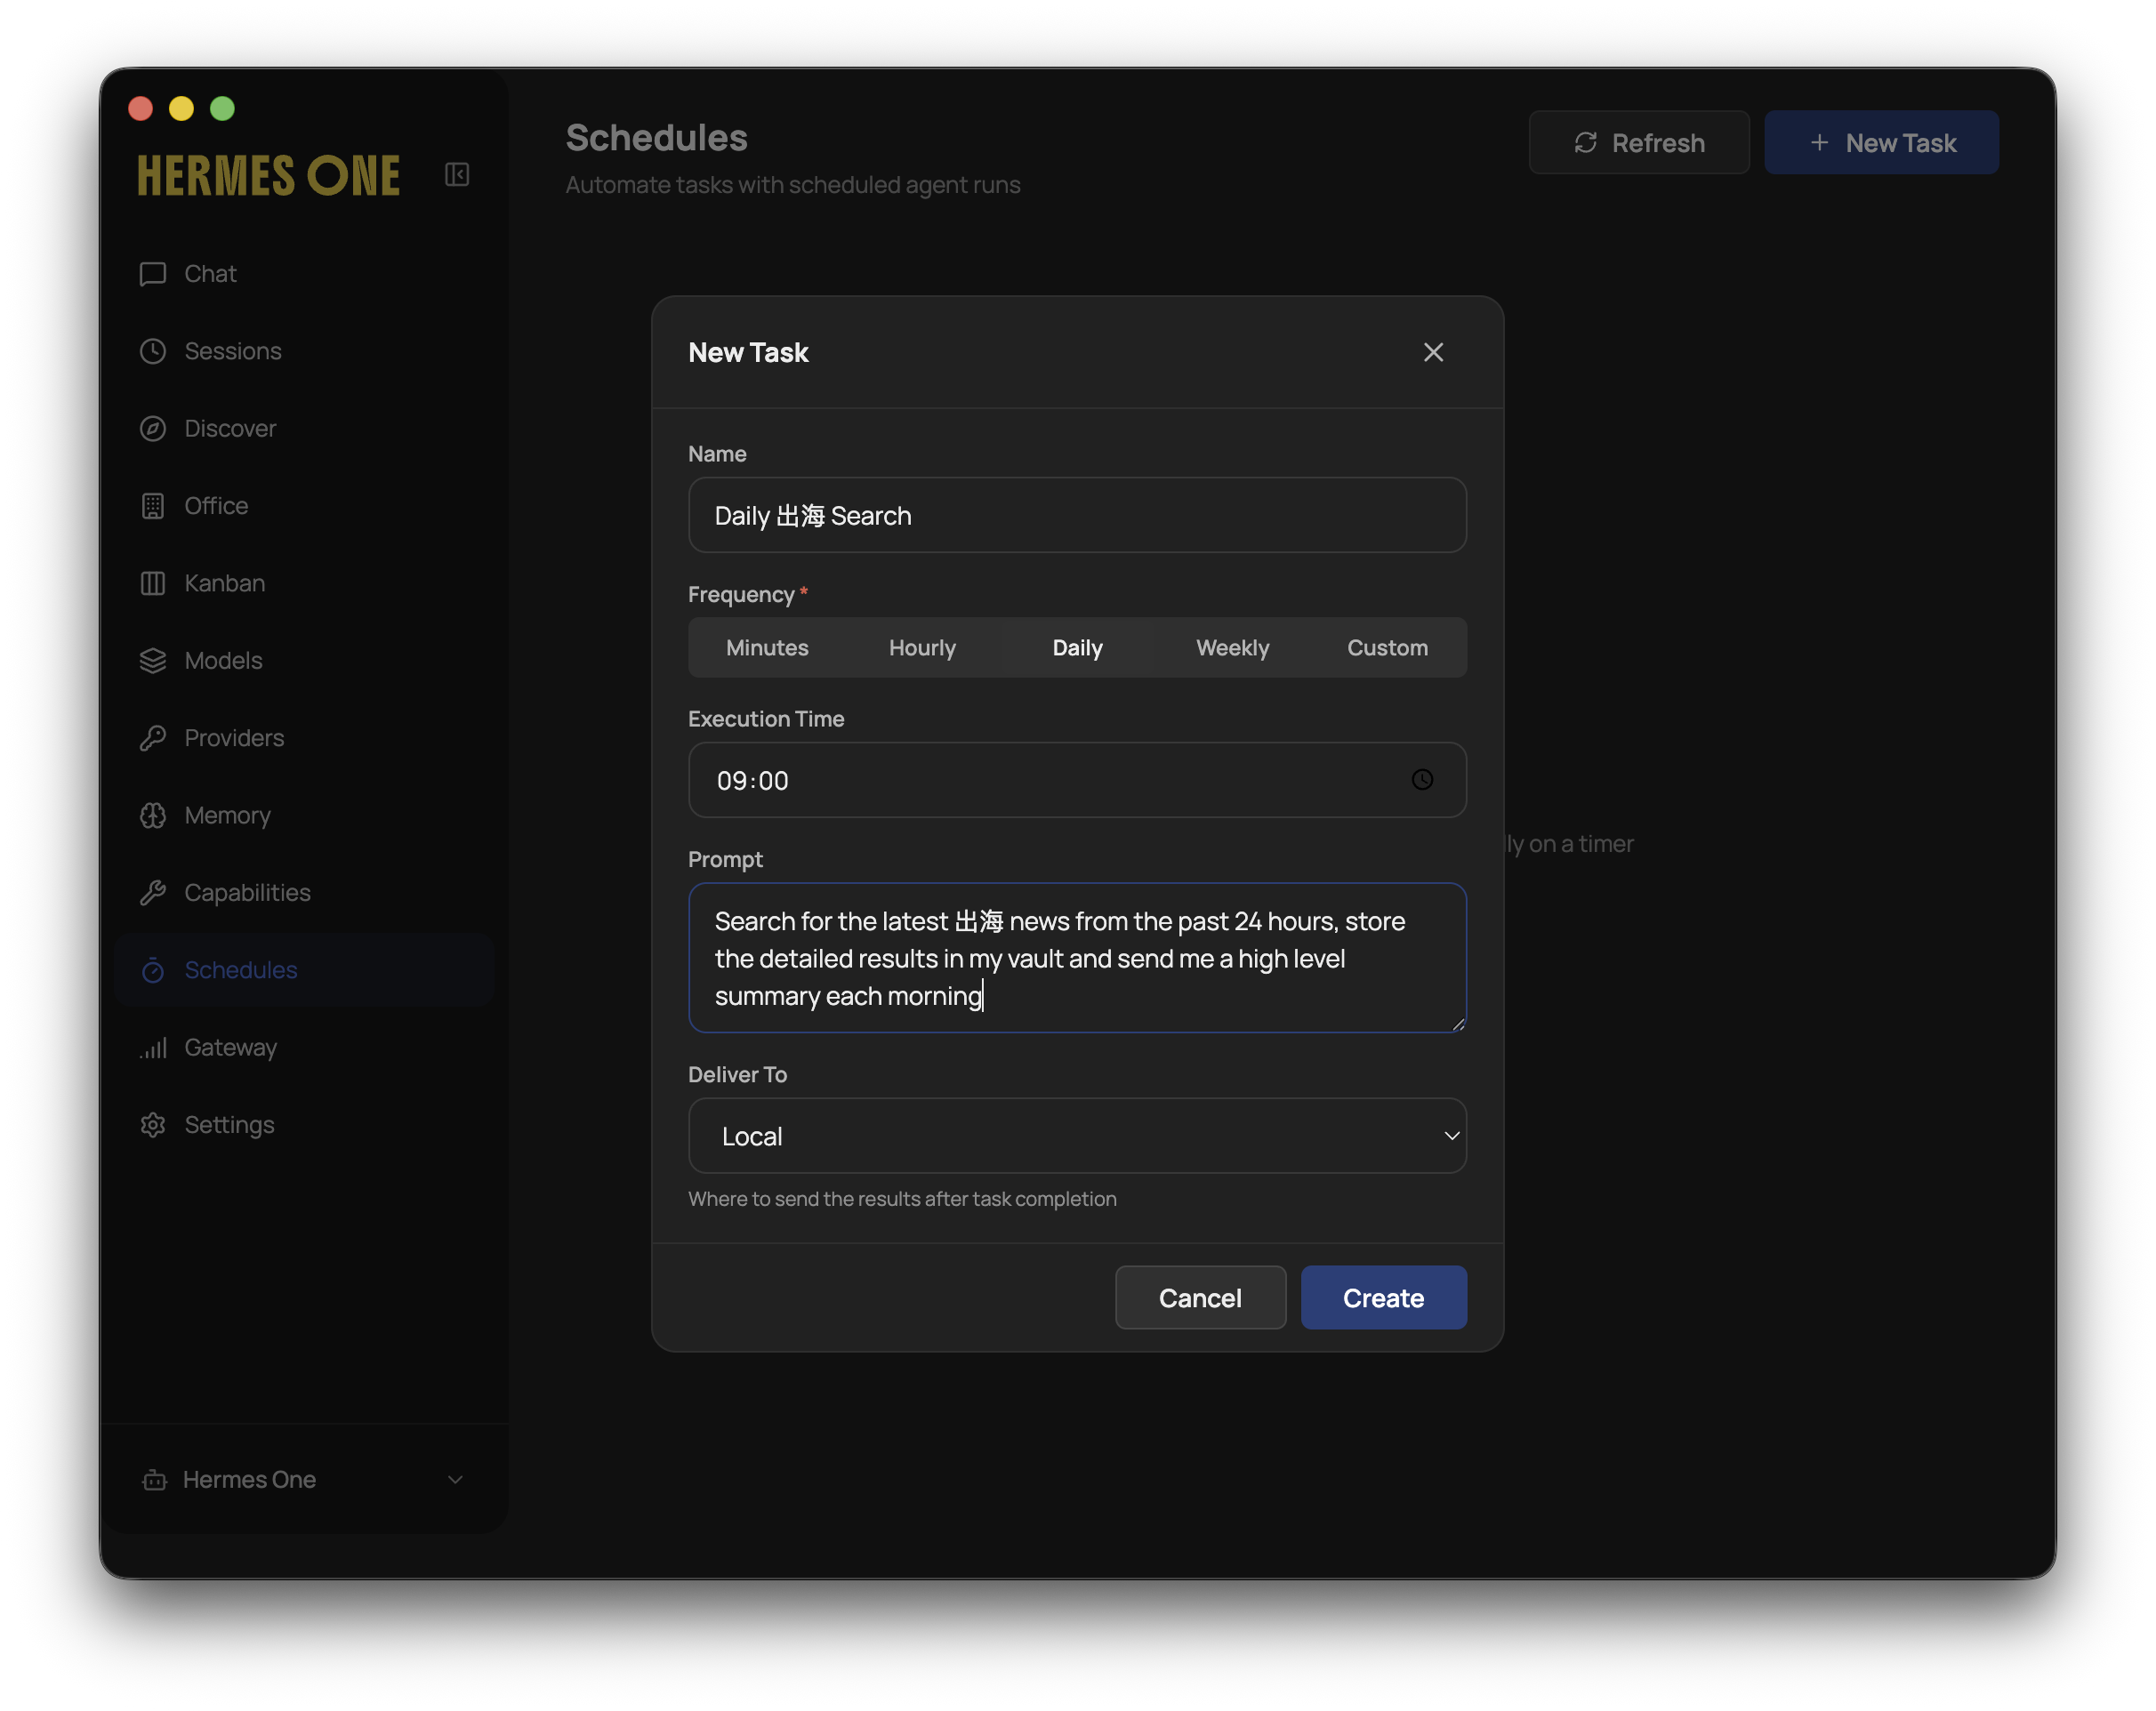Select Daily frequency option
Viewport: 2156px width, 1711px height.
click(x=1077, y=648)
